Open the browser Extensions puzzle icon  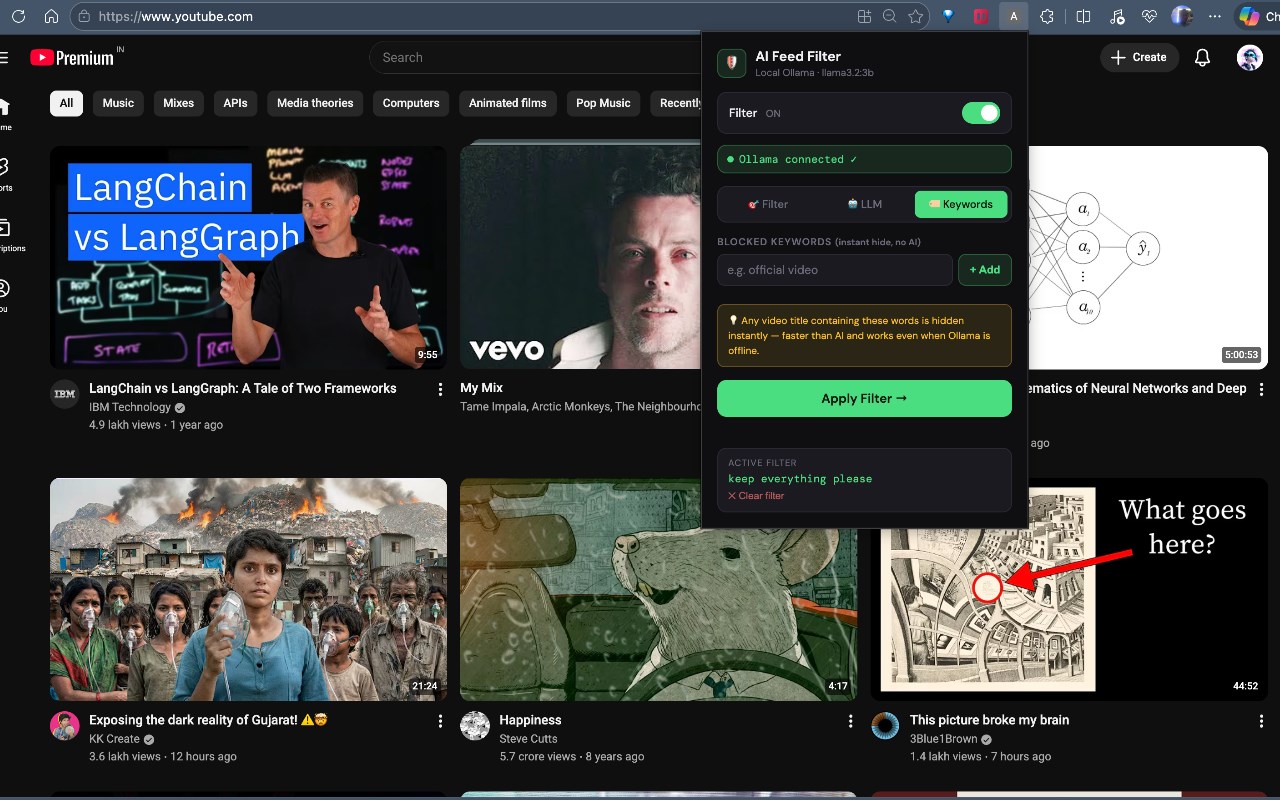pos(1047,16)
